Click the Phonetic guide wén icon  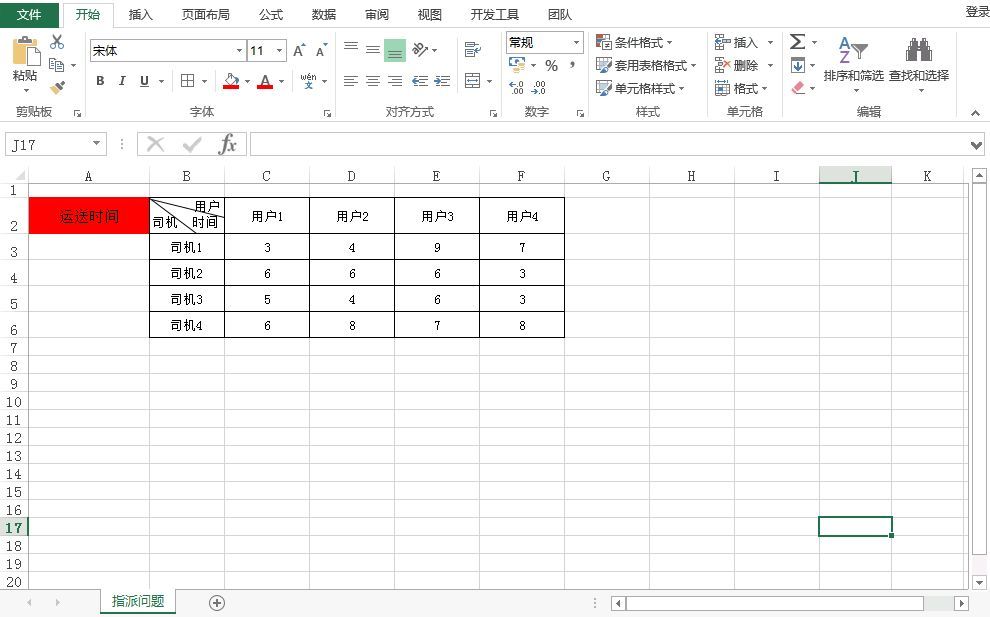[308, 81]
